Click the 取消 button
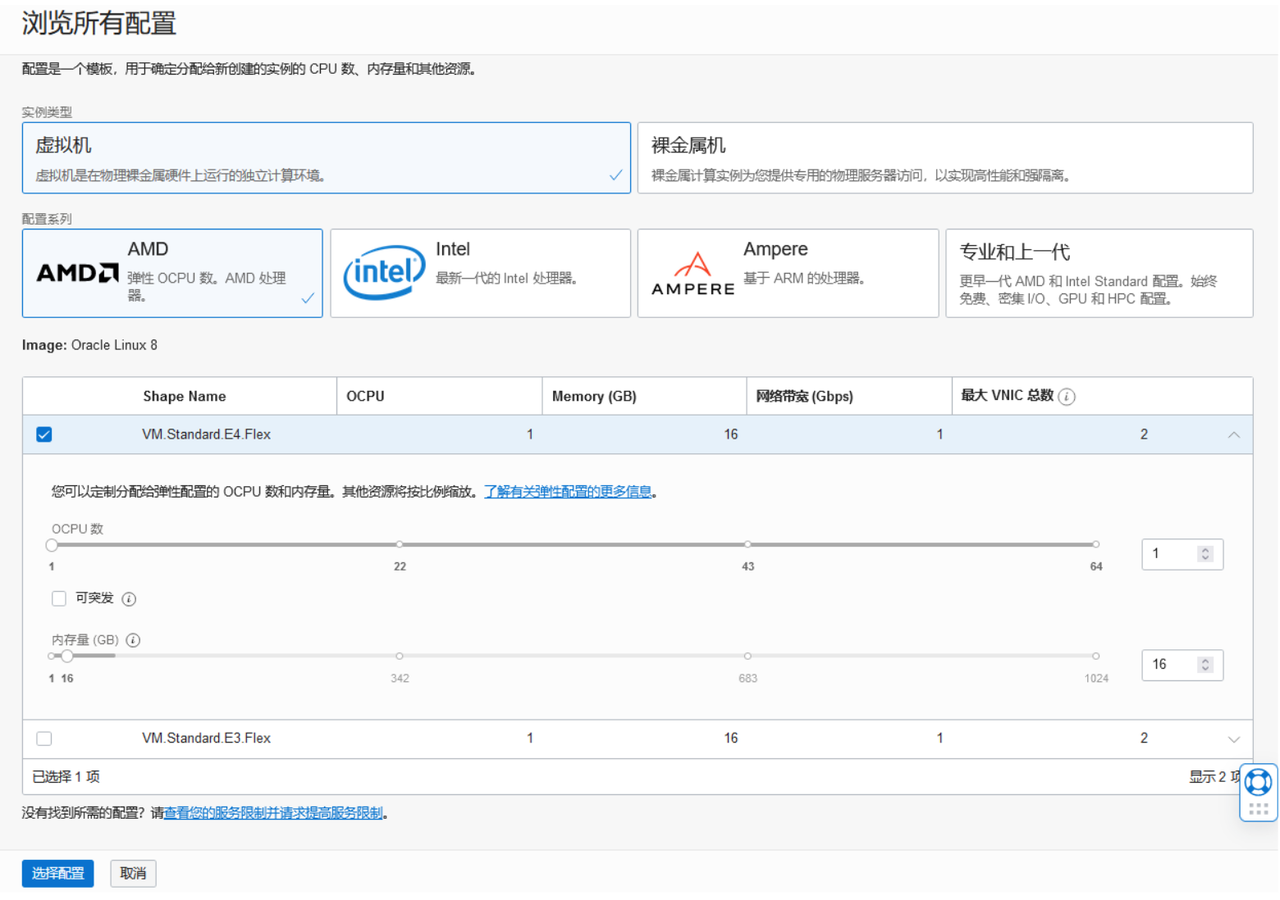 [x=133, y=873]
